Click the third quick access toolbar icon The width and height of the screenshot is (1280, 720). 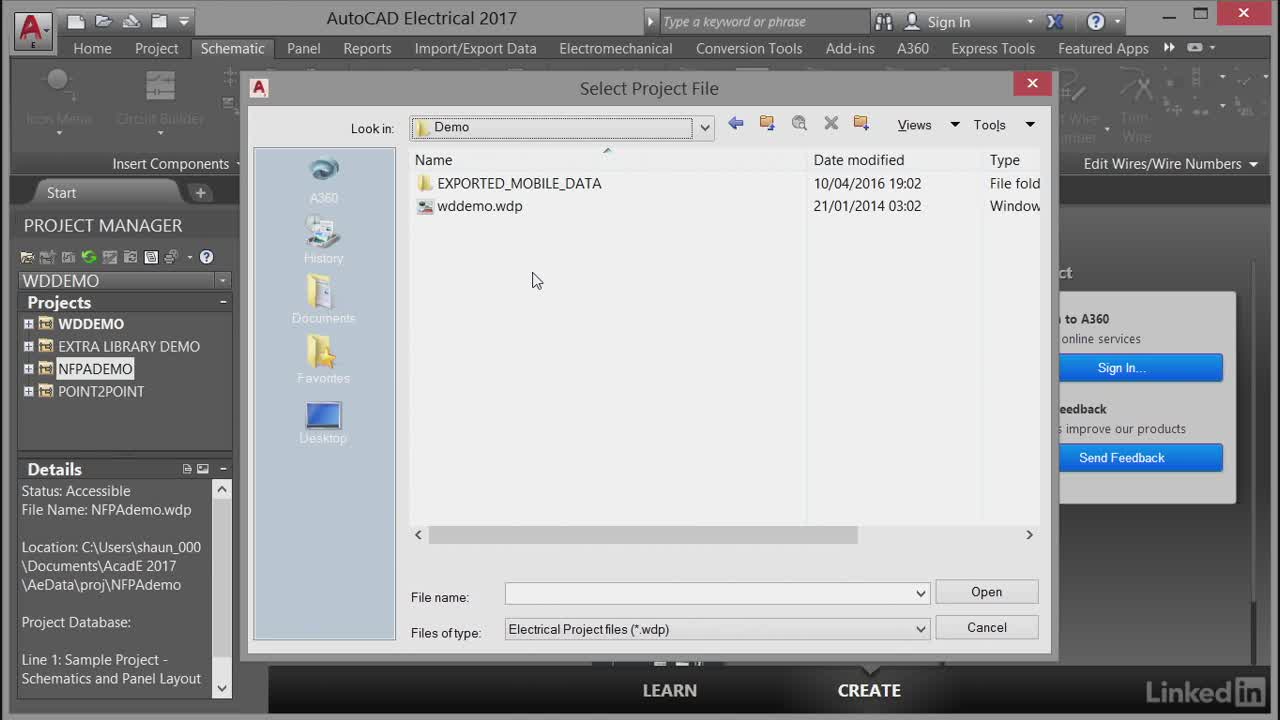click(x=131, y=20)
